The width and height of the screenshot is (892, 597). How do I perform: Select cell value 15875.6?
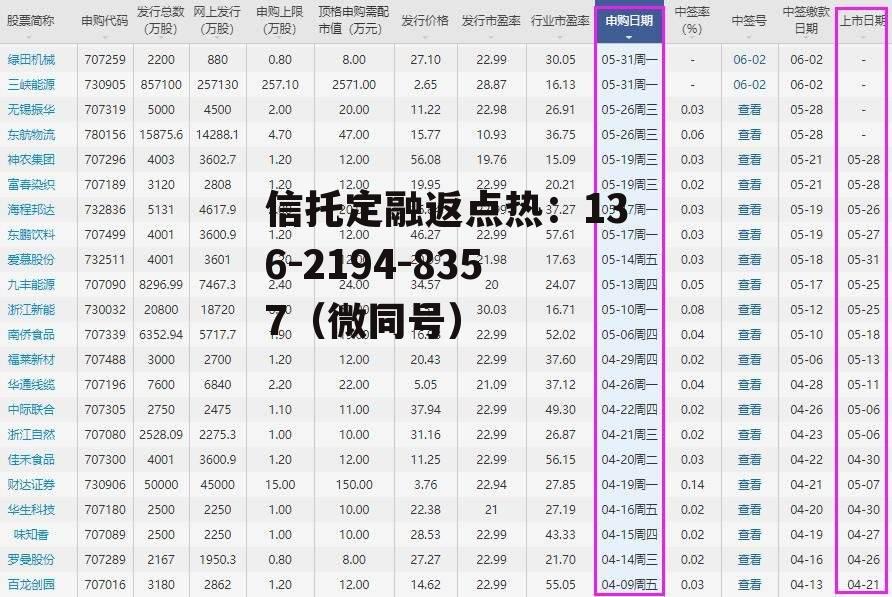[x=161, y=134]
